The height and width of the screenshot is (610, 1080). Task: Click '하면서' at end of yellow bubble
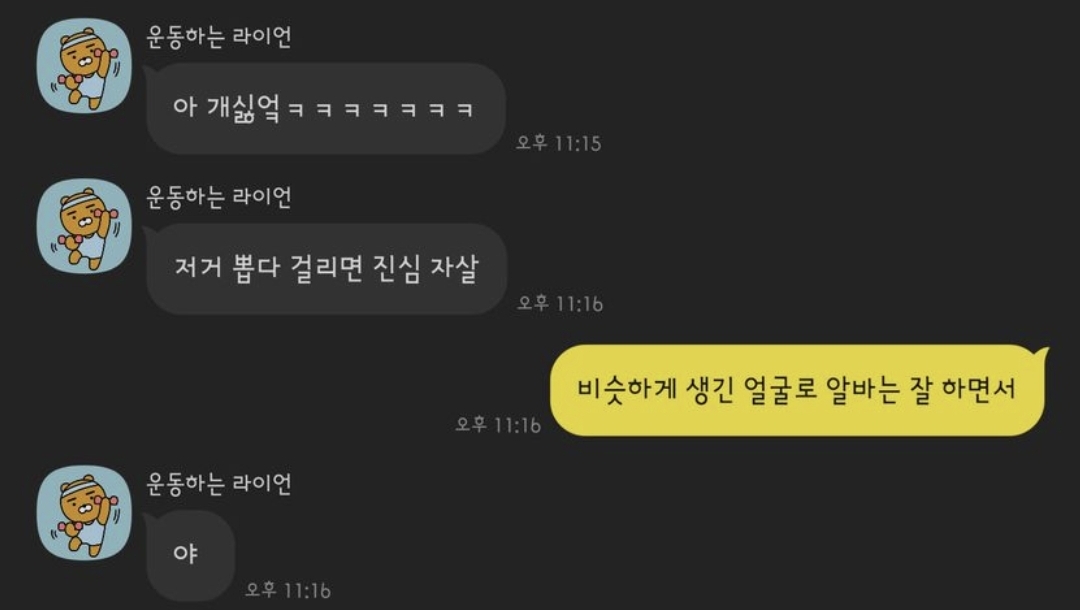tap(979, 390)
